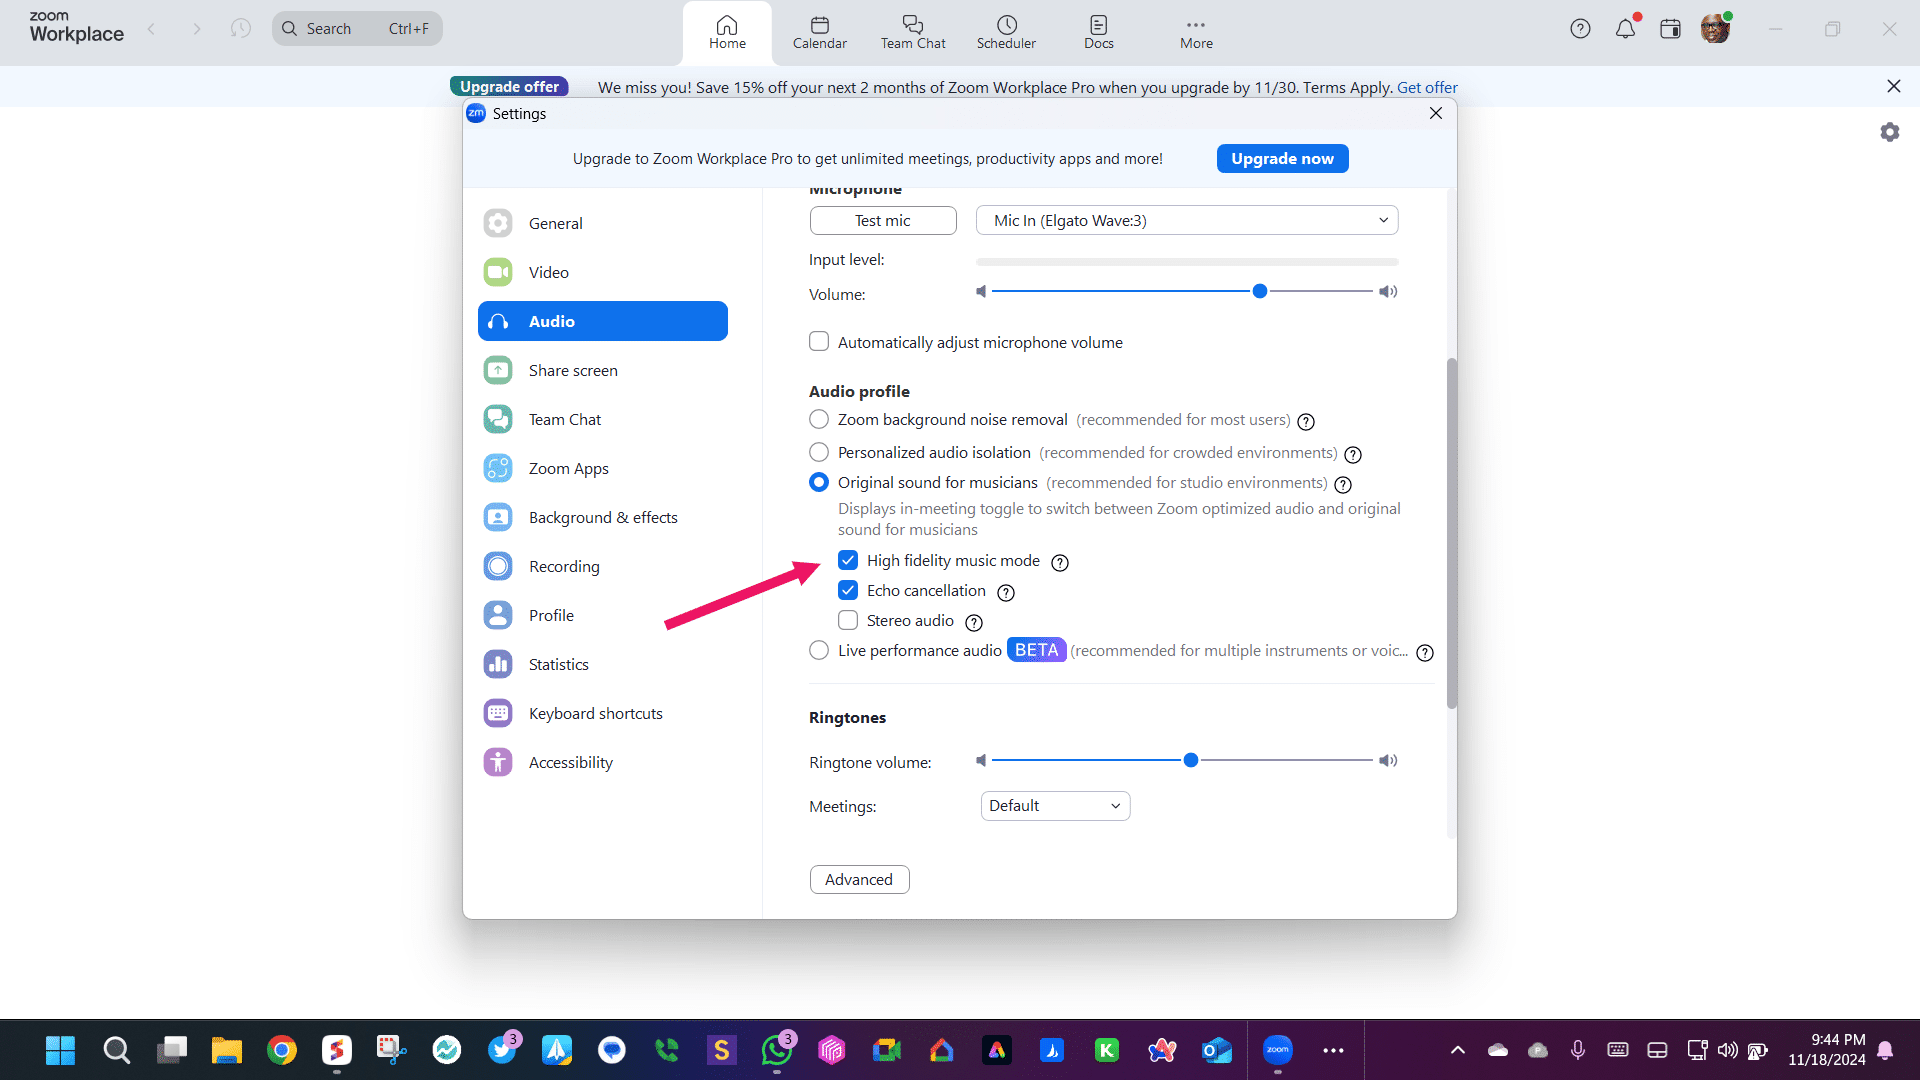Show hidden system tray icons
The image size is (1920, 1080).
pyautogui.click(x=1458, y=1050)
